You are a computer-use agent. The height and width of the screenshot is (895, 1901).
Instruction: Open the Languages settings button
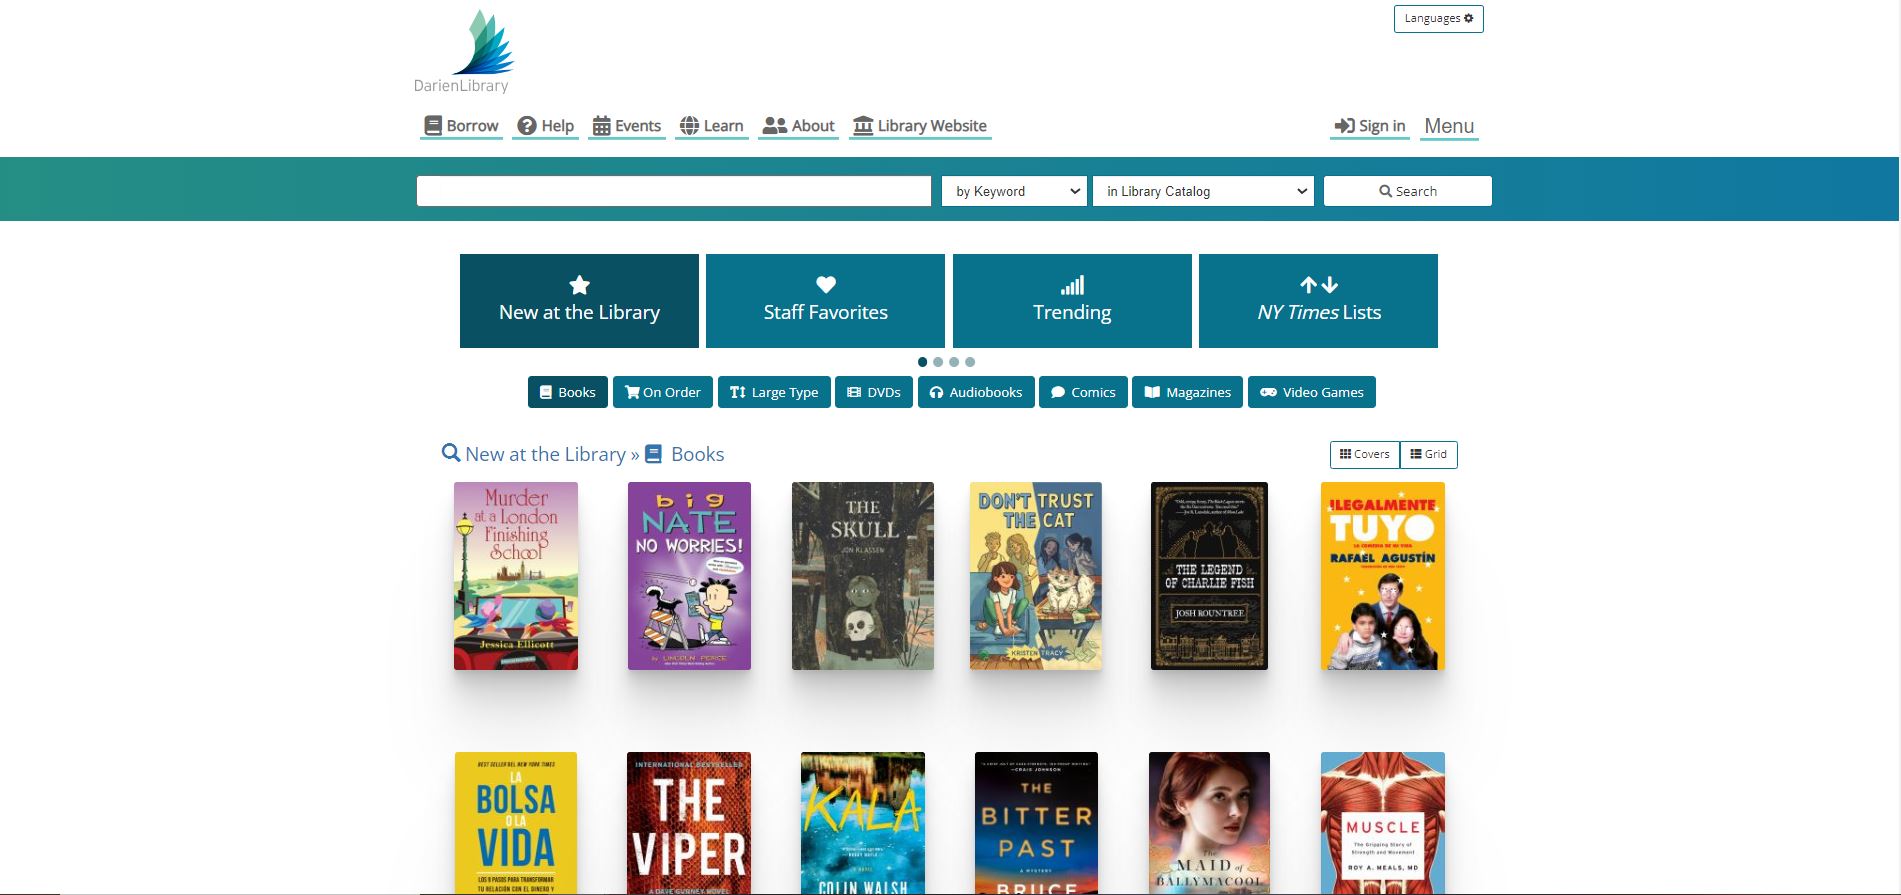click(1439, 19)
